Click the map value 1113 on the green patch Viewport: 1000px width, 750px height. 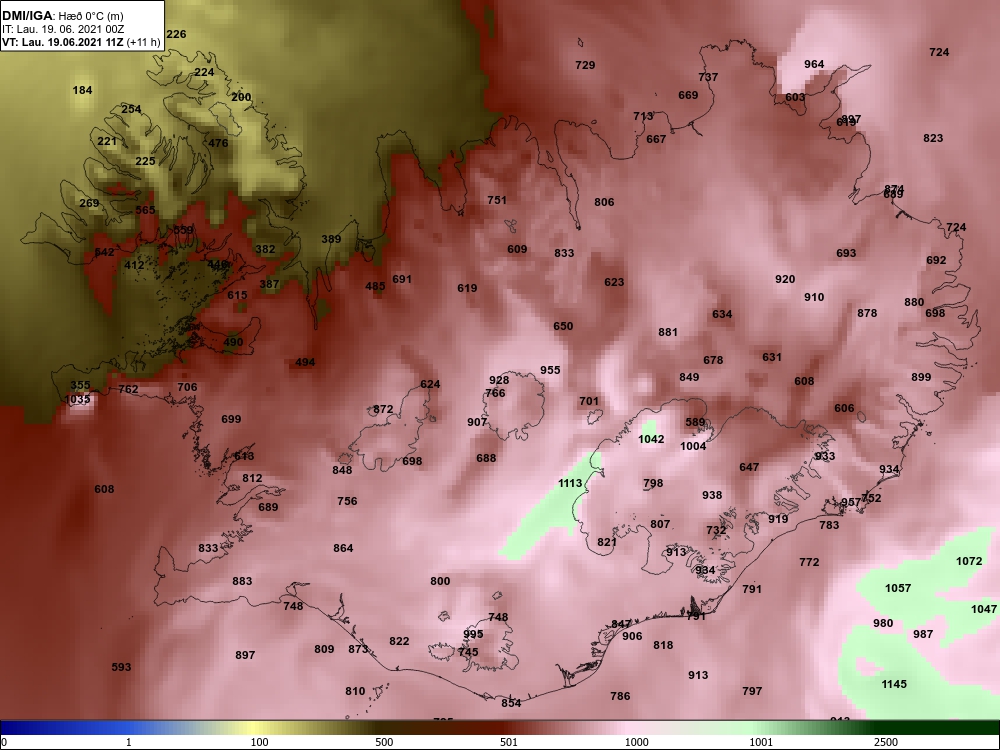[570, 483]
